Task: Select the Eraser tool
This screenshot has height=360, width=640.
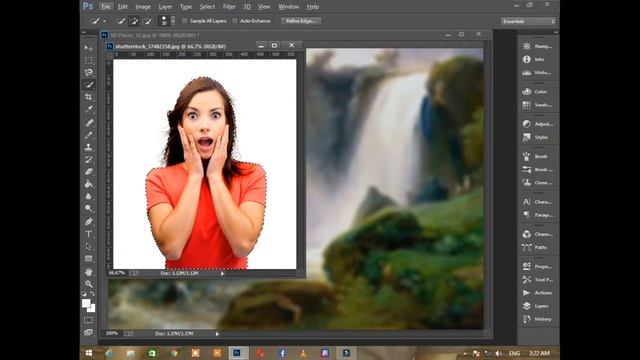Action: coord(89,171)
